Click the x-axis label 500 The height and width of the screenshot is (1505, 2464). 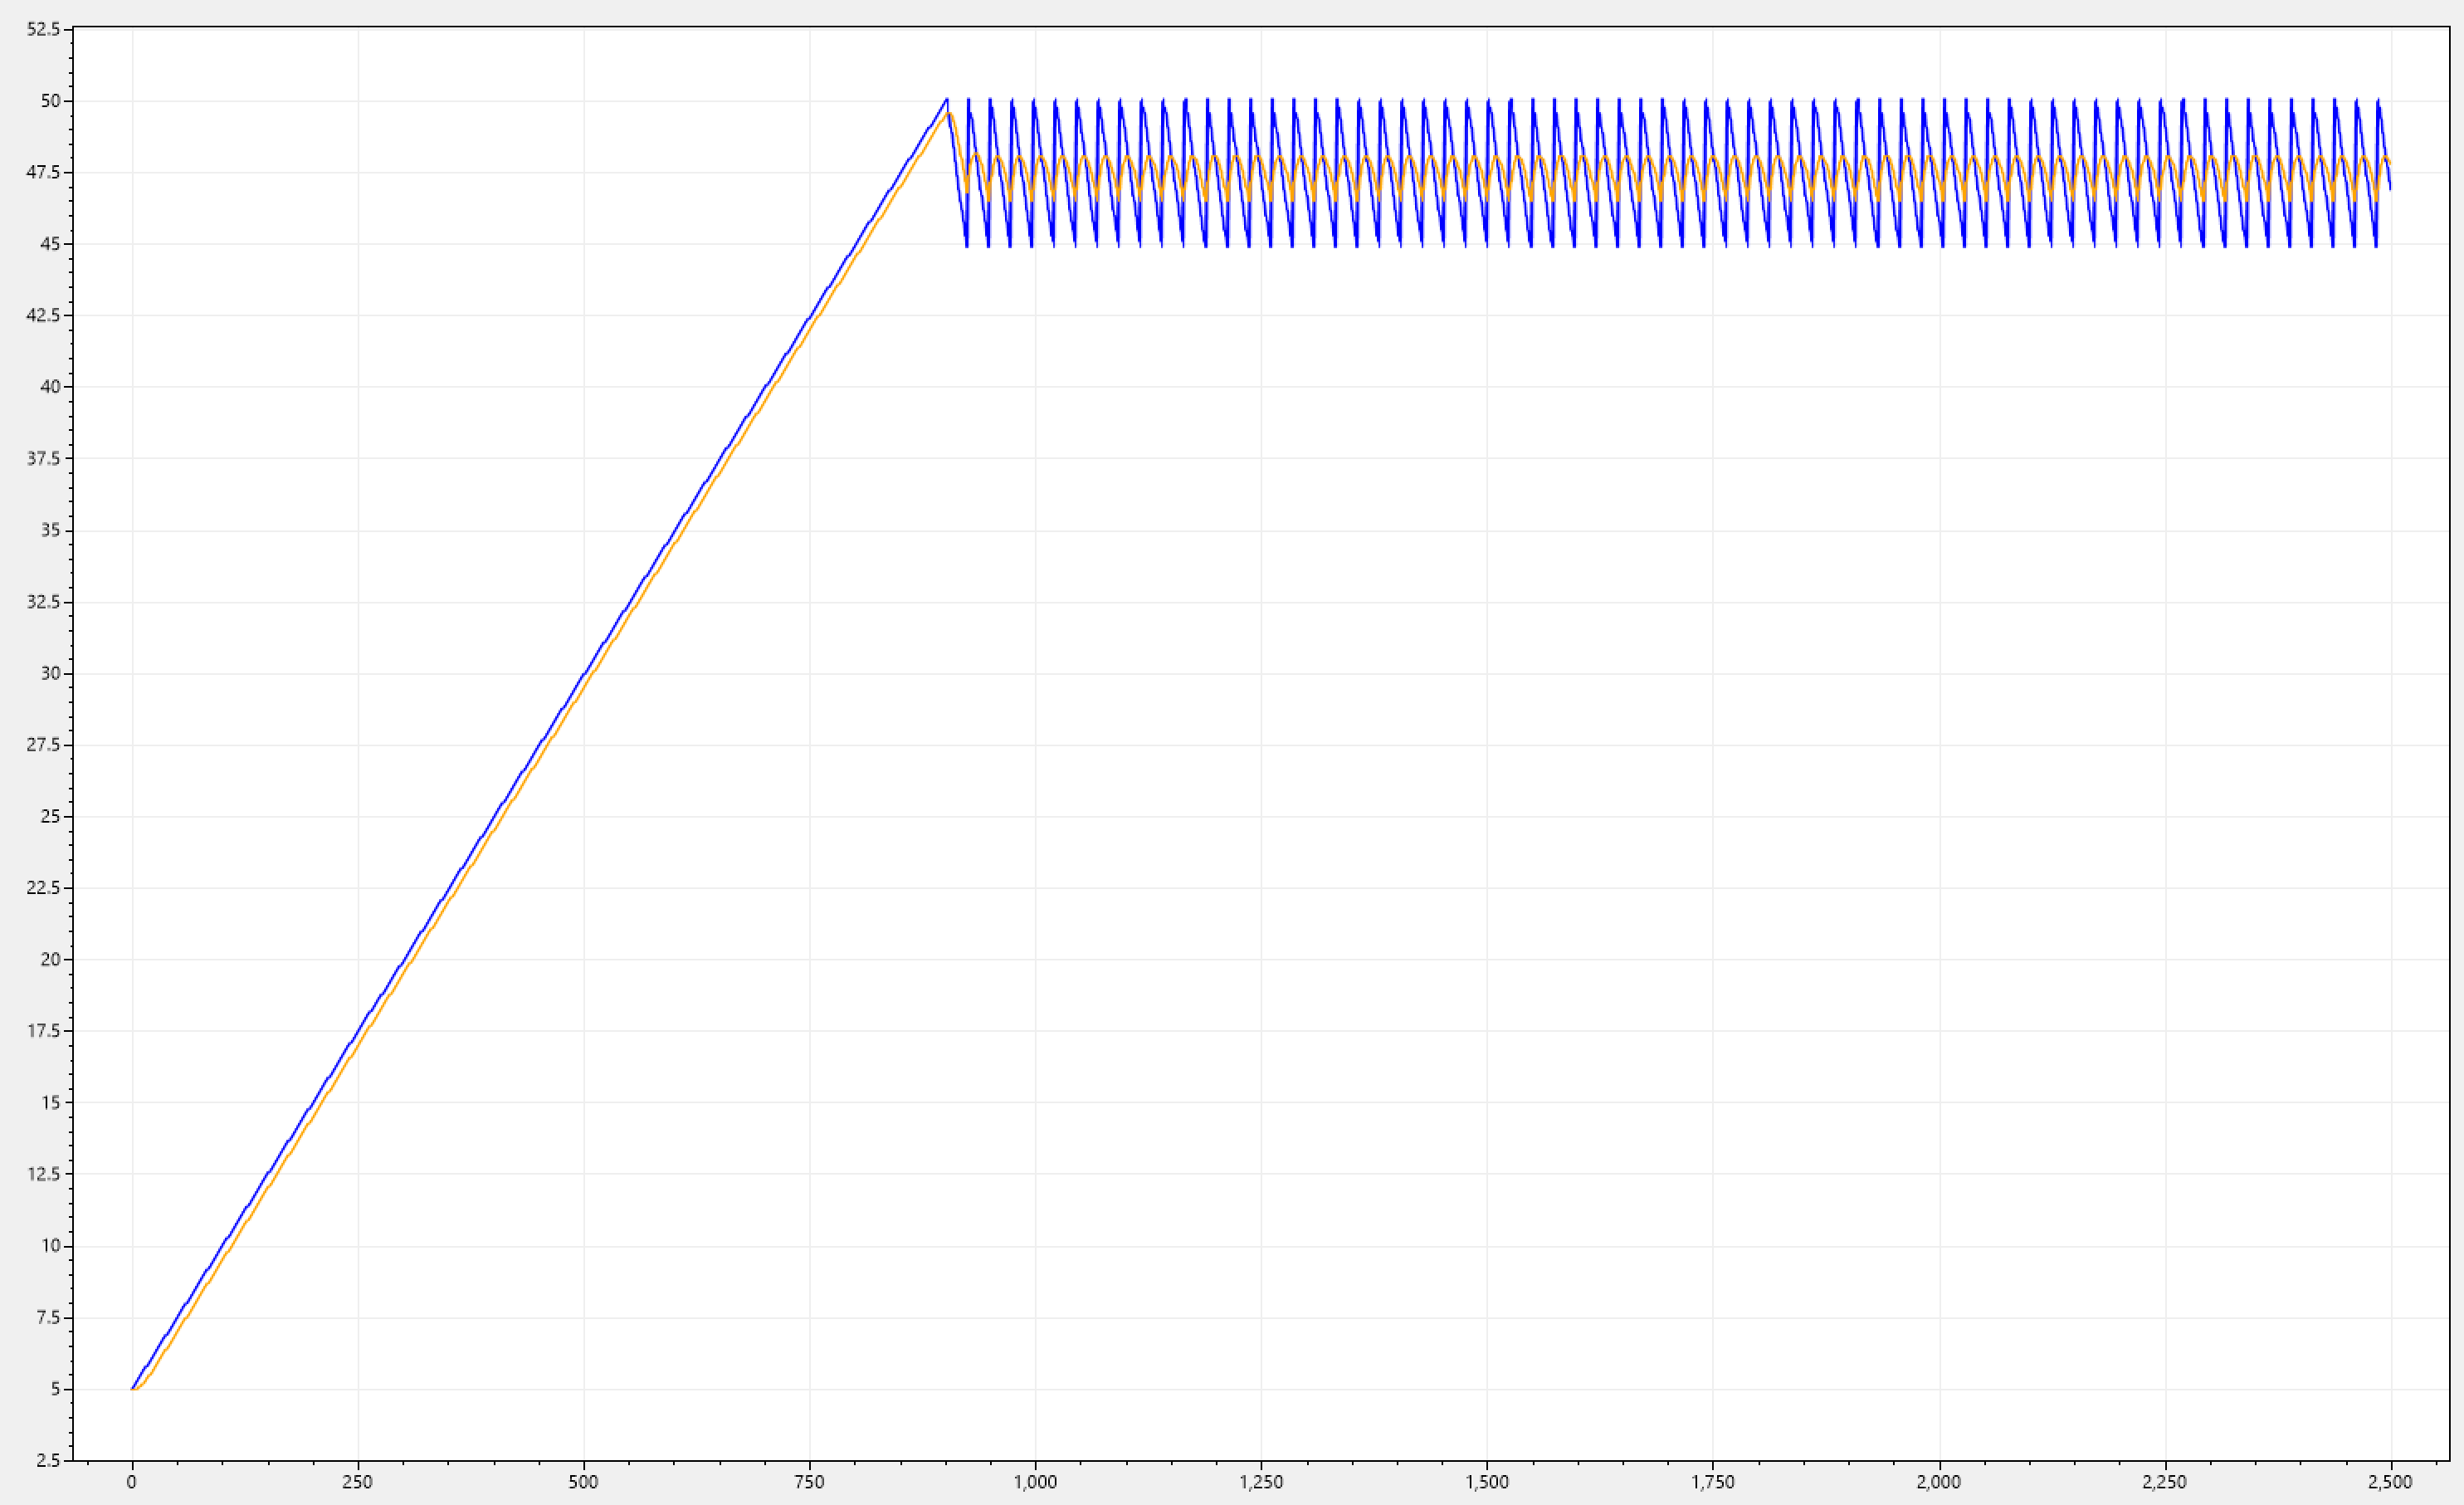click(x=583, y=1482)
